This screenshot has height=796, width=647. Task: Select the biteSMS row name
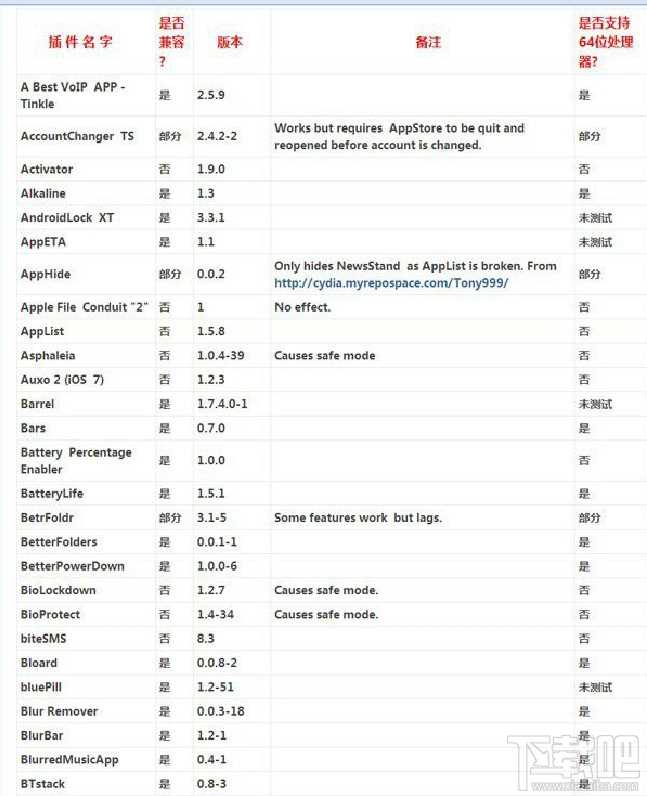point(43,638)
